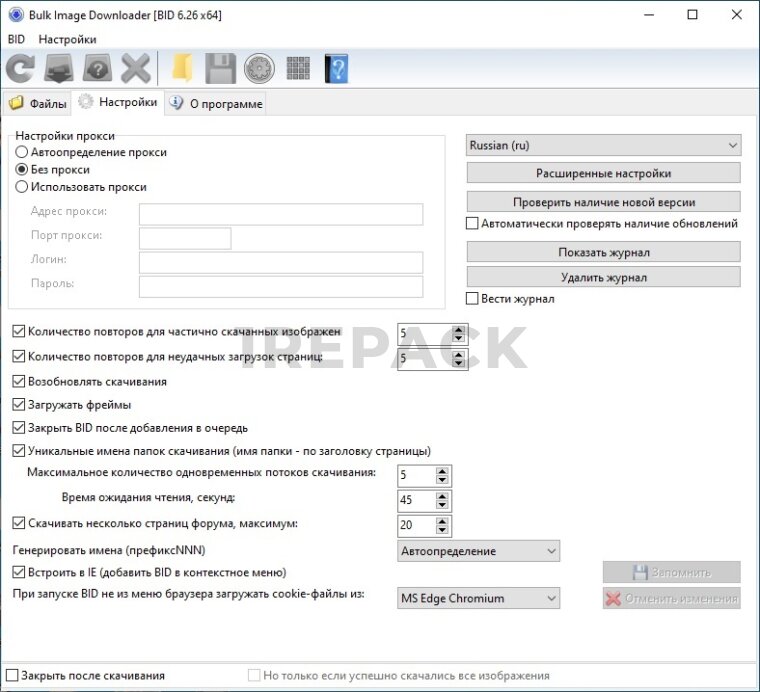Click the download tray toolbar icon
Viewport: 760px width, 692px height.
tap(57, 68)
